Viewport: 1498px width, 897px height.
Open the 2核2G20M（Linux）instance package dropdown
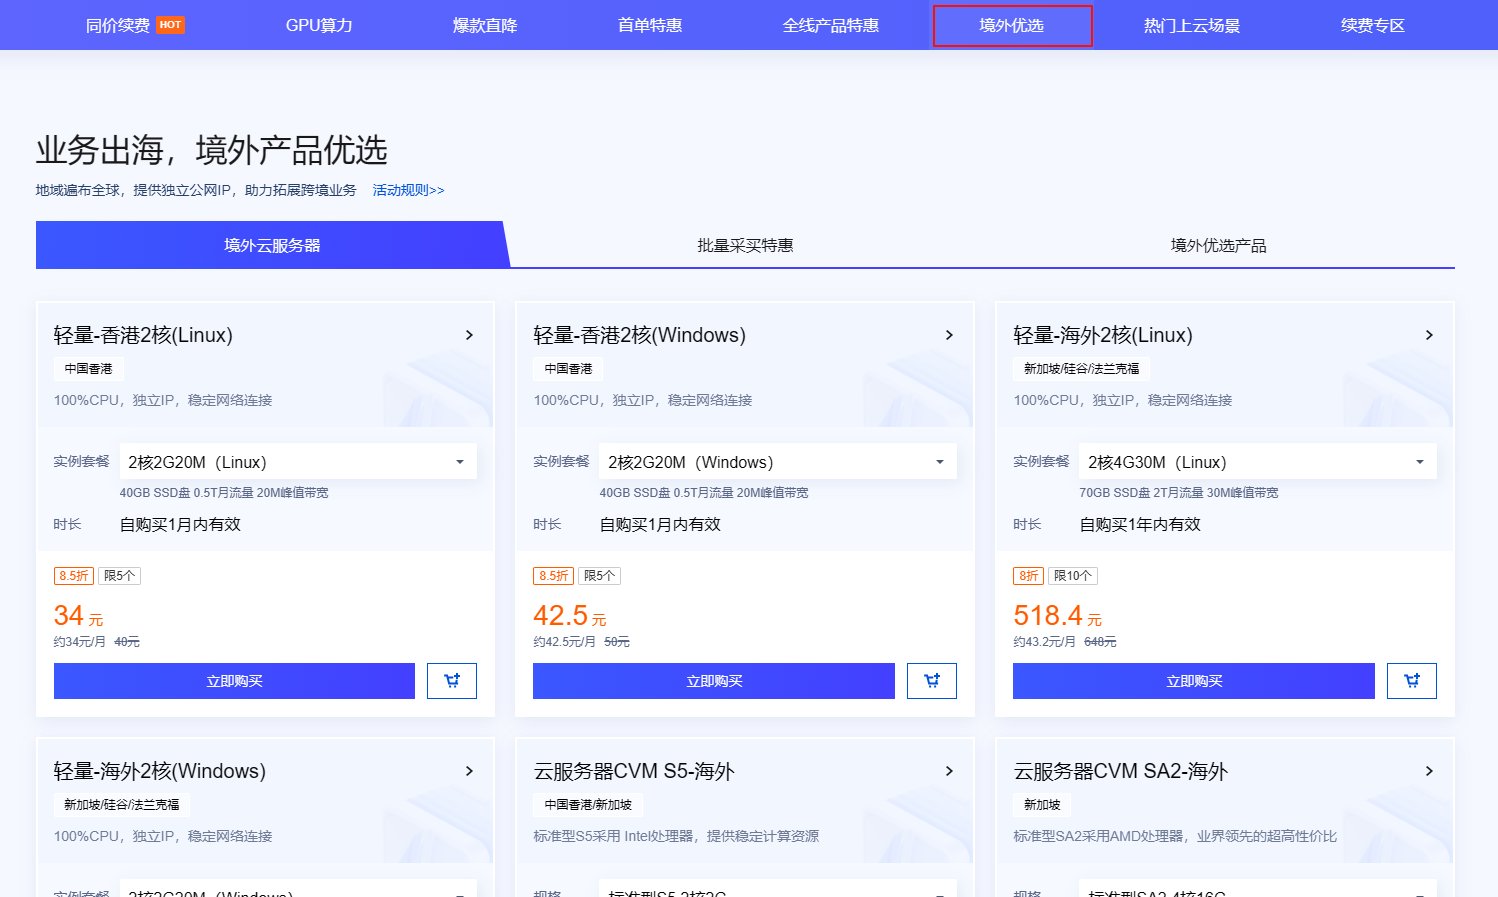coord(298,461)
